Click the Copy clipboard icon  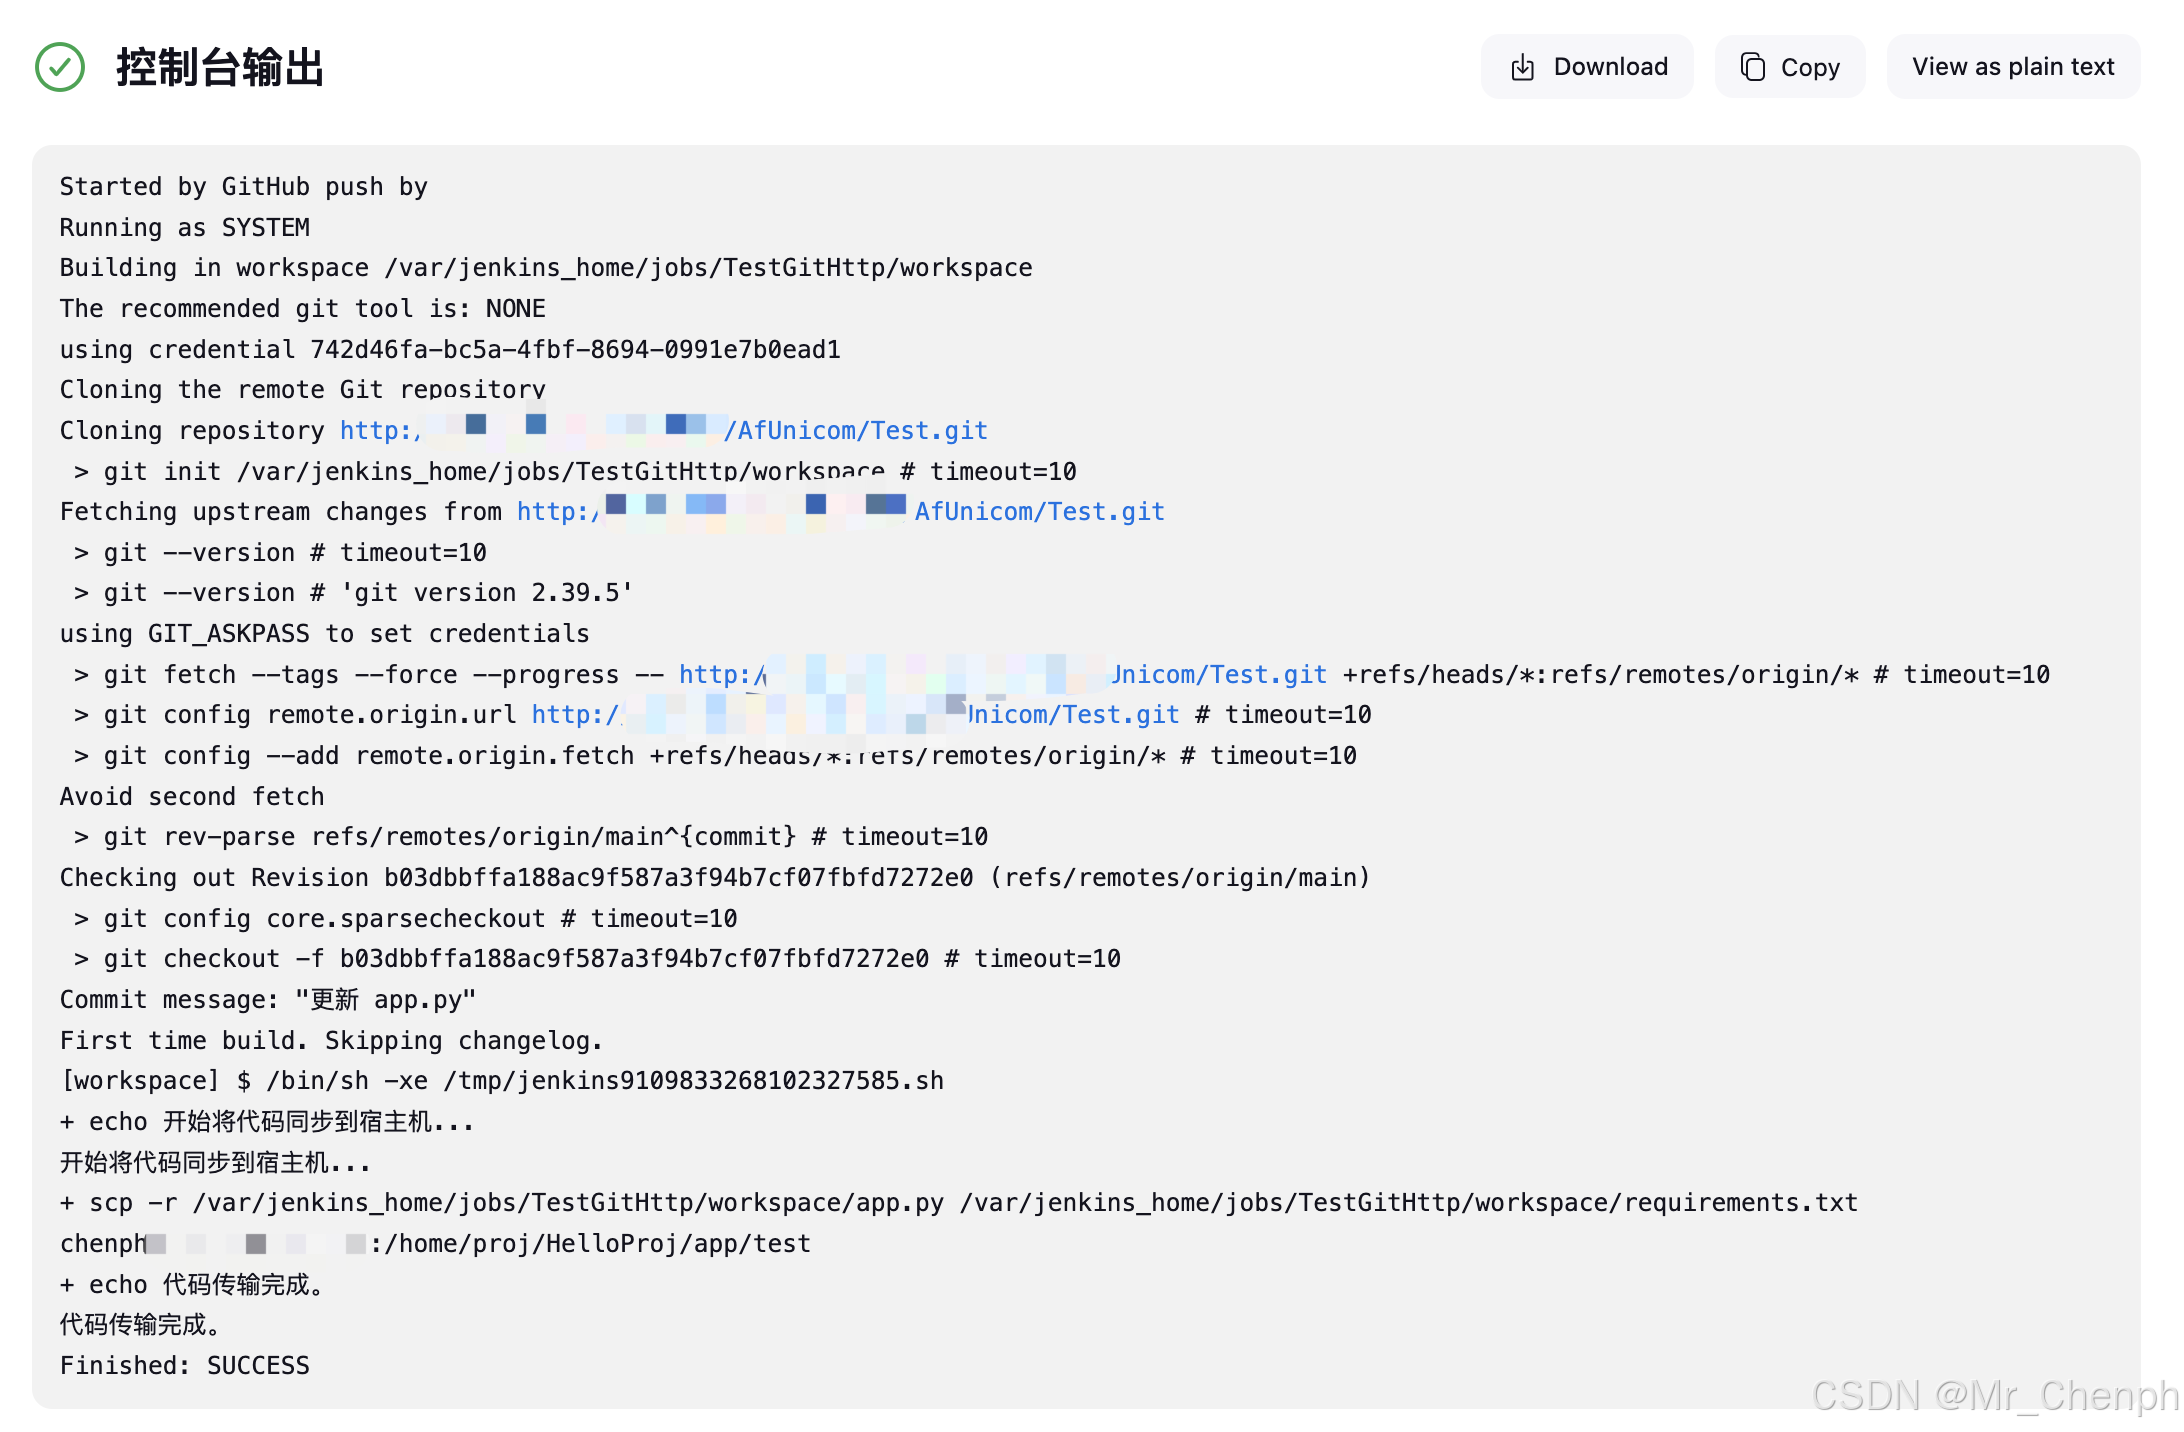tap(1752, 67)
